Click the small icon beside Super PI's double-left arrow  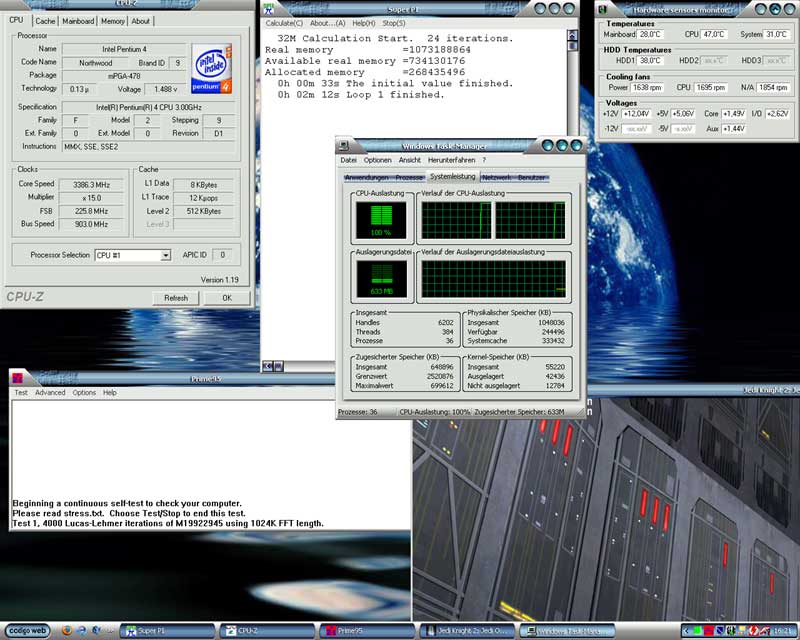tap(279, 366)
